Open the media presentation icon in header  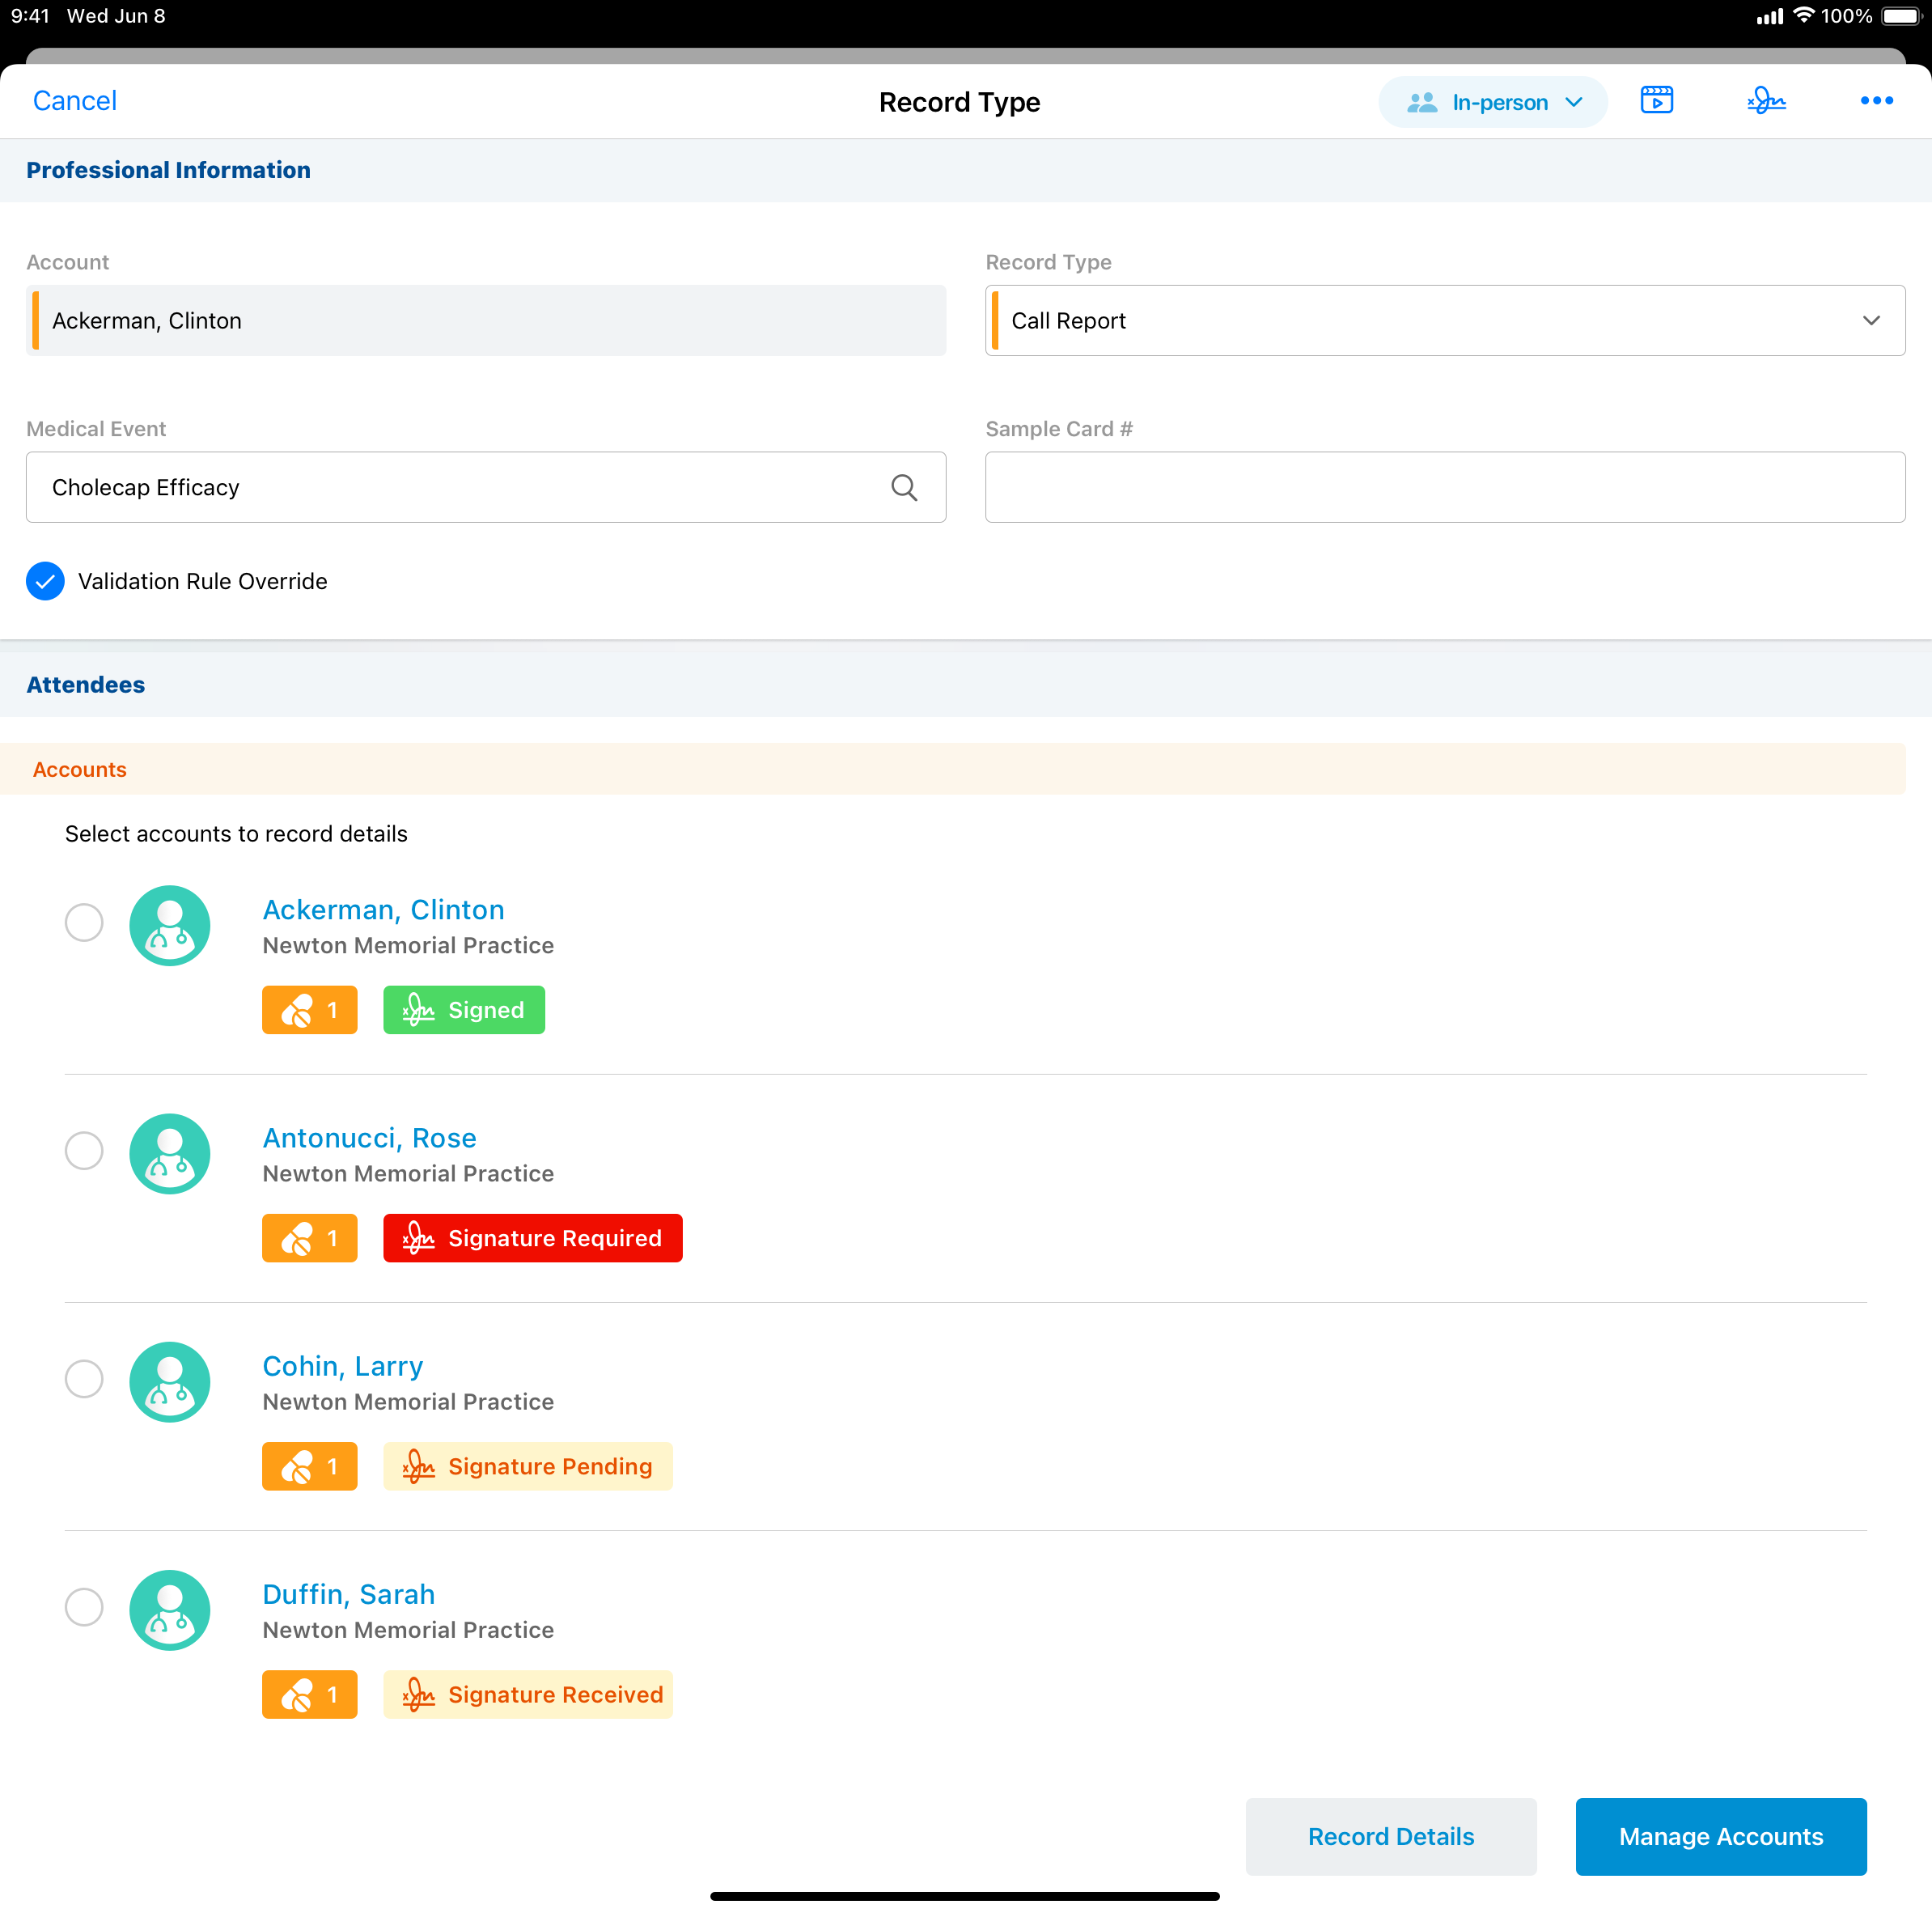coord(1656,100)
